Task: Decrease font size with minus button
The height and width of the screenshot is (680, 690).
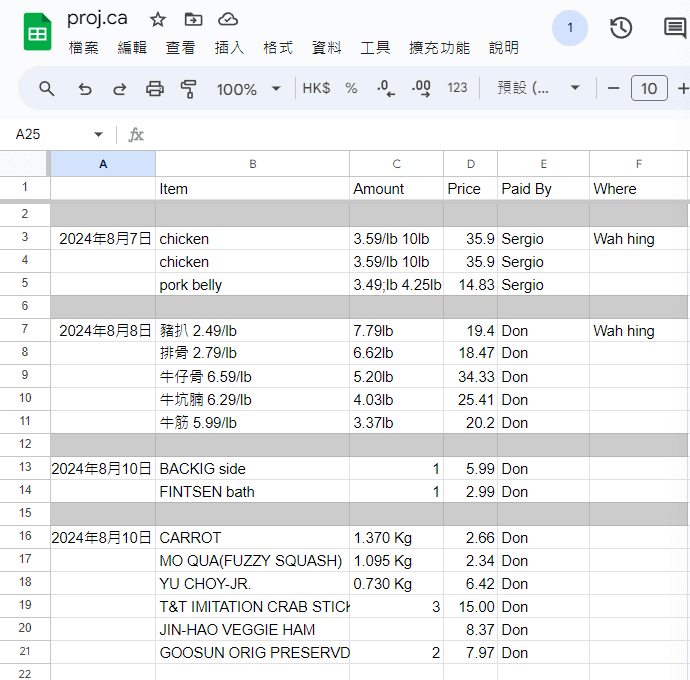Action: click(x=613, y=89)
